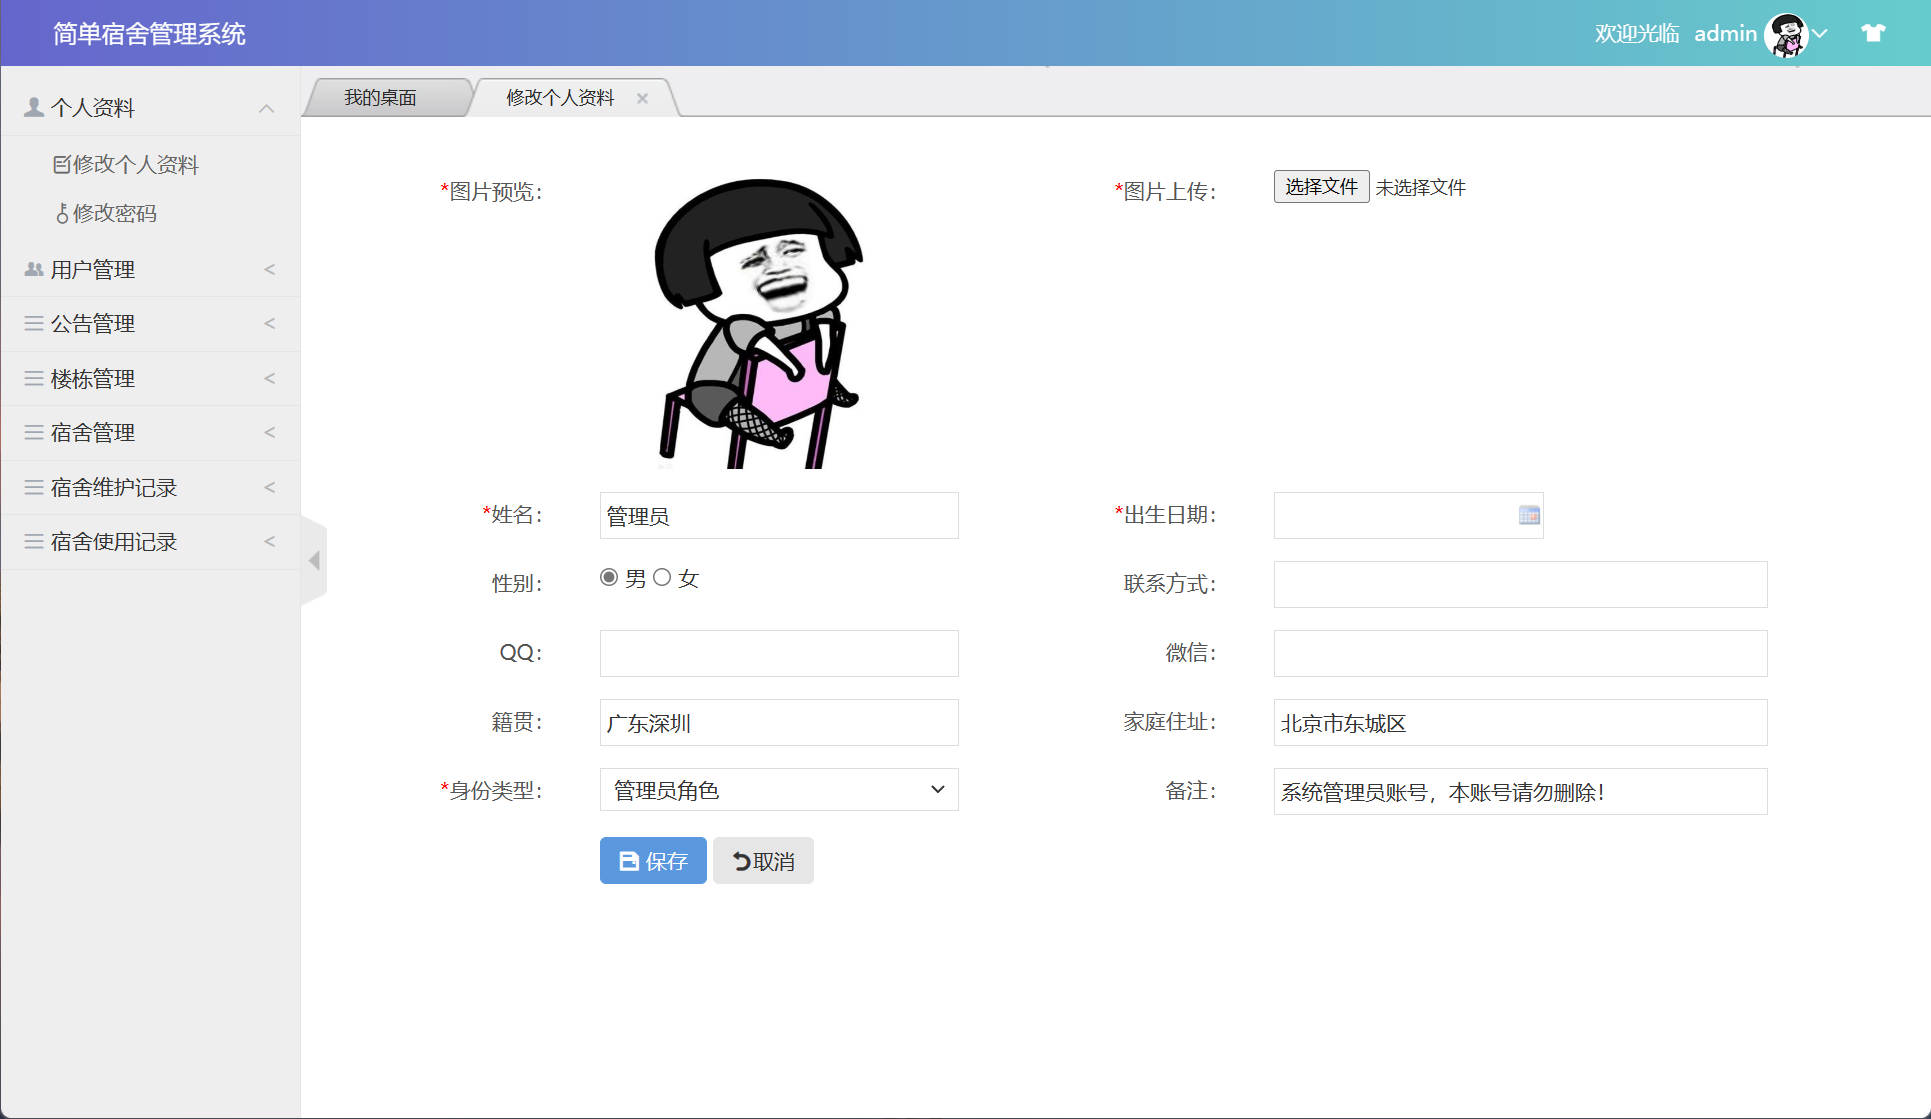Click the admin avatar thumbnail in top bar

pyautogui.click(x=1789, y=35)
